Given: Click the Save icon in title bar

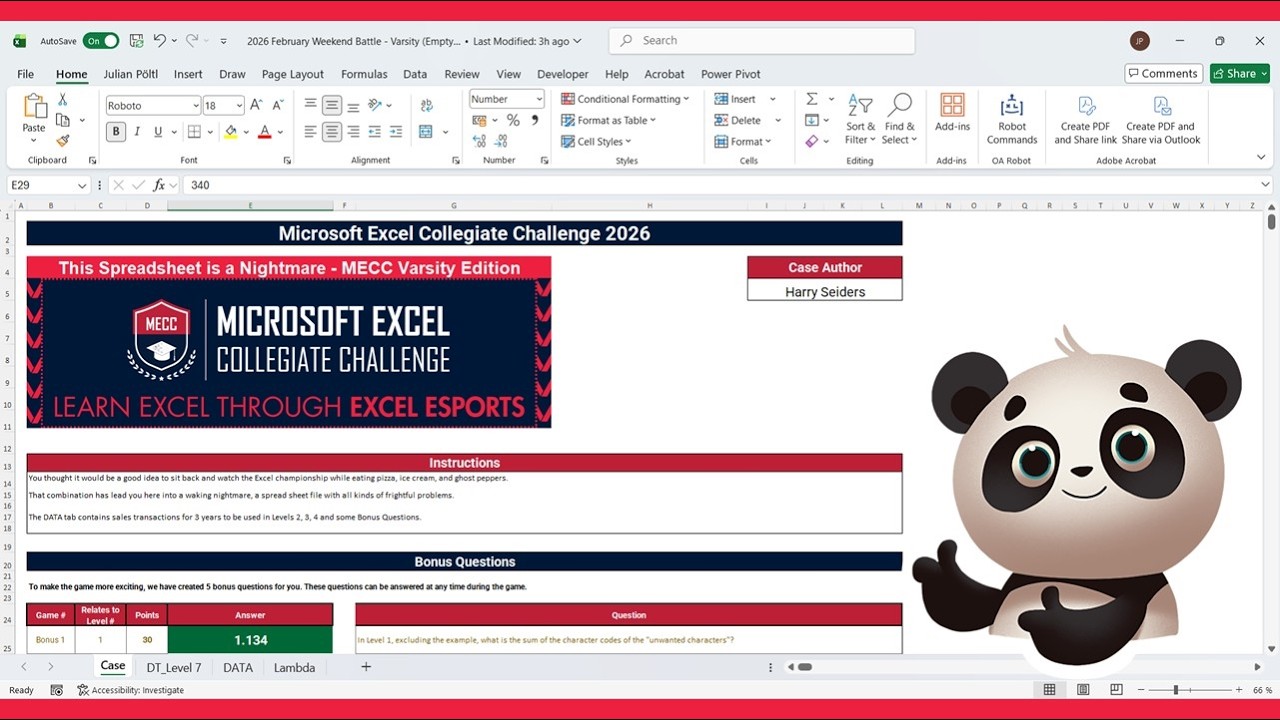Looking at the screenshot, I should [x=136, y=41].
